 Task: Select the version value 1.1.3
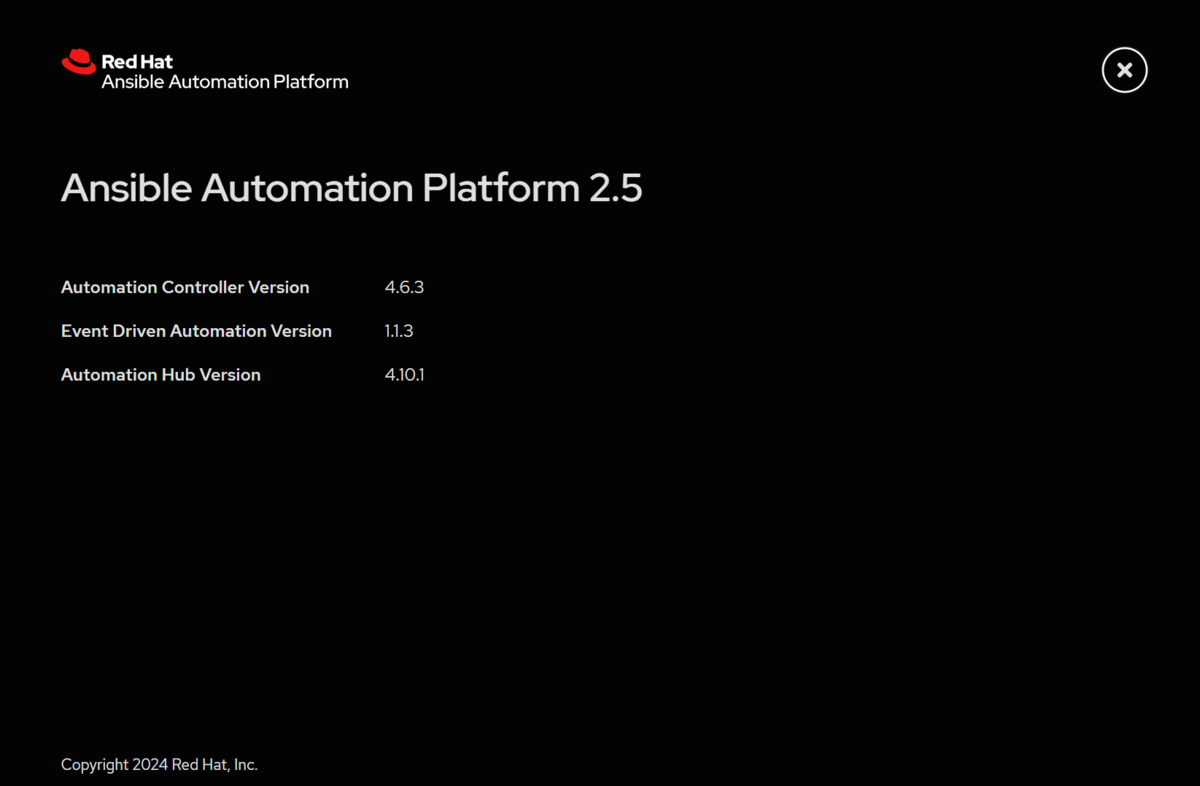(x=399, y=331)
